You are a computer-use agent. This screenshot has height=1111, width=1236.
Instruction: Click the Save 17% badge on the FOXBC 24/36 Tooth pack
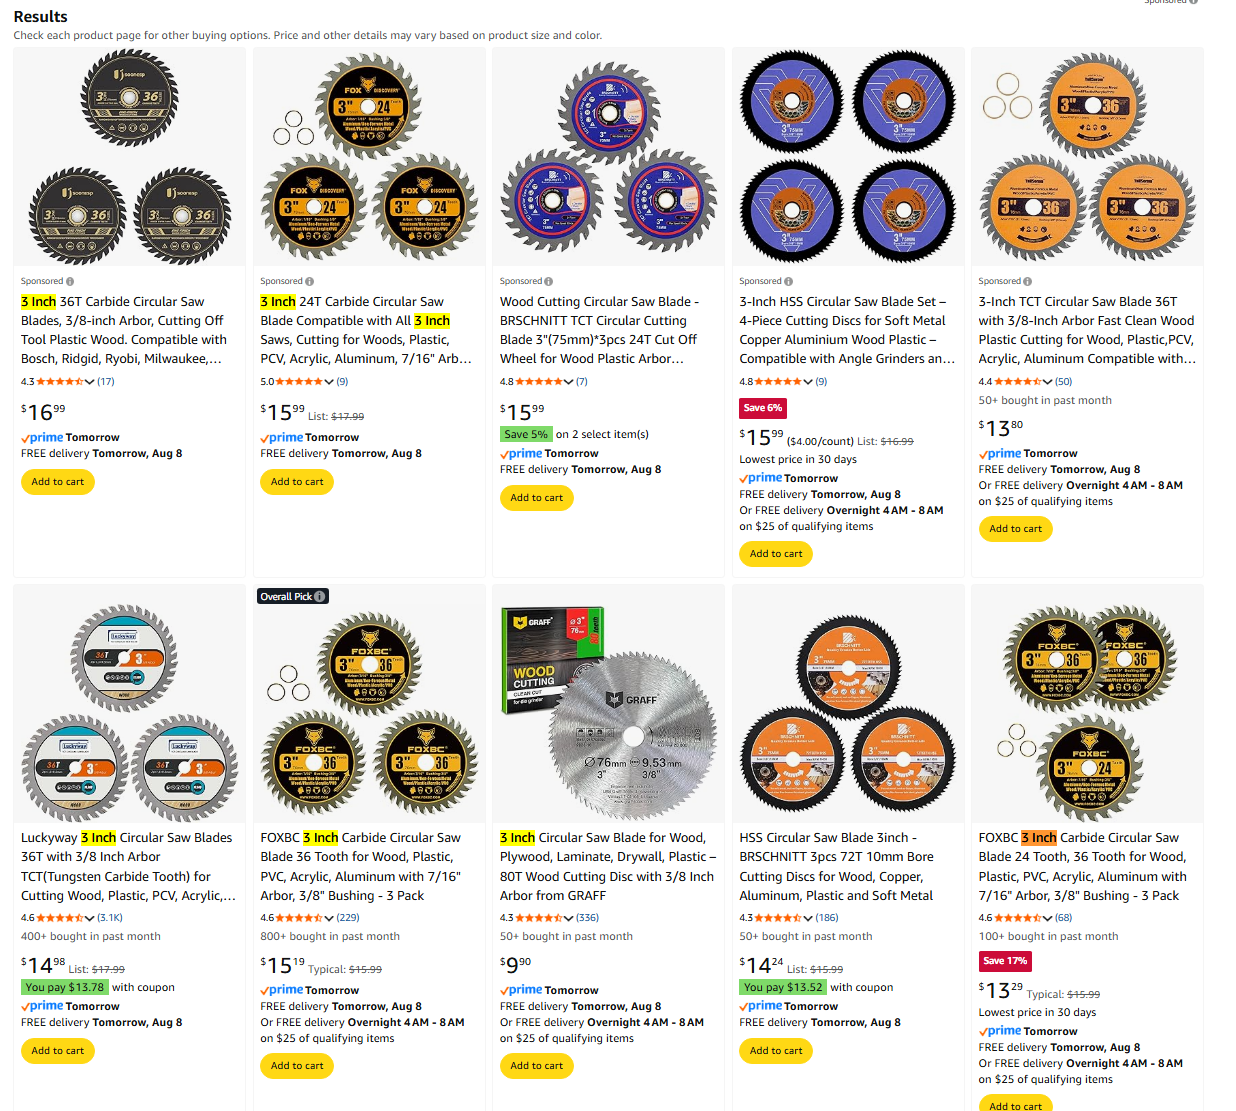tap(1005, 961)
